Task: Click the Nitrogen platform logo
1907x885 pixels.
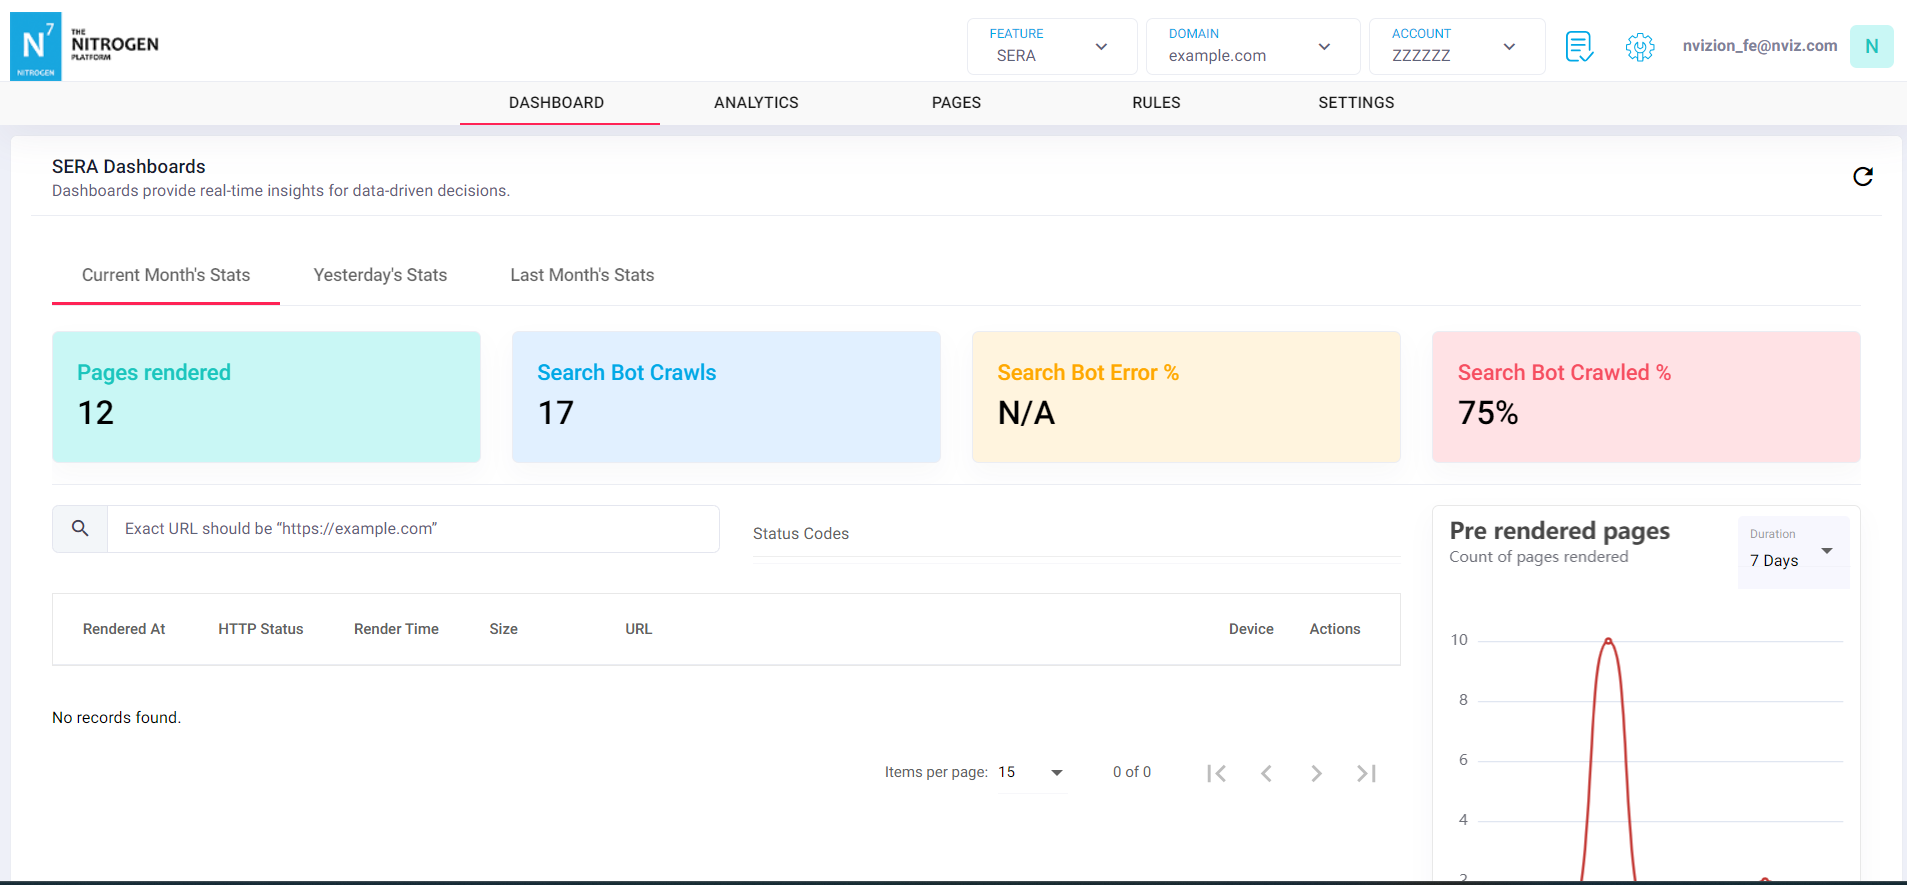Action: pyautogui.click(x=85, y=46)
